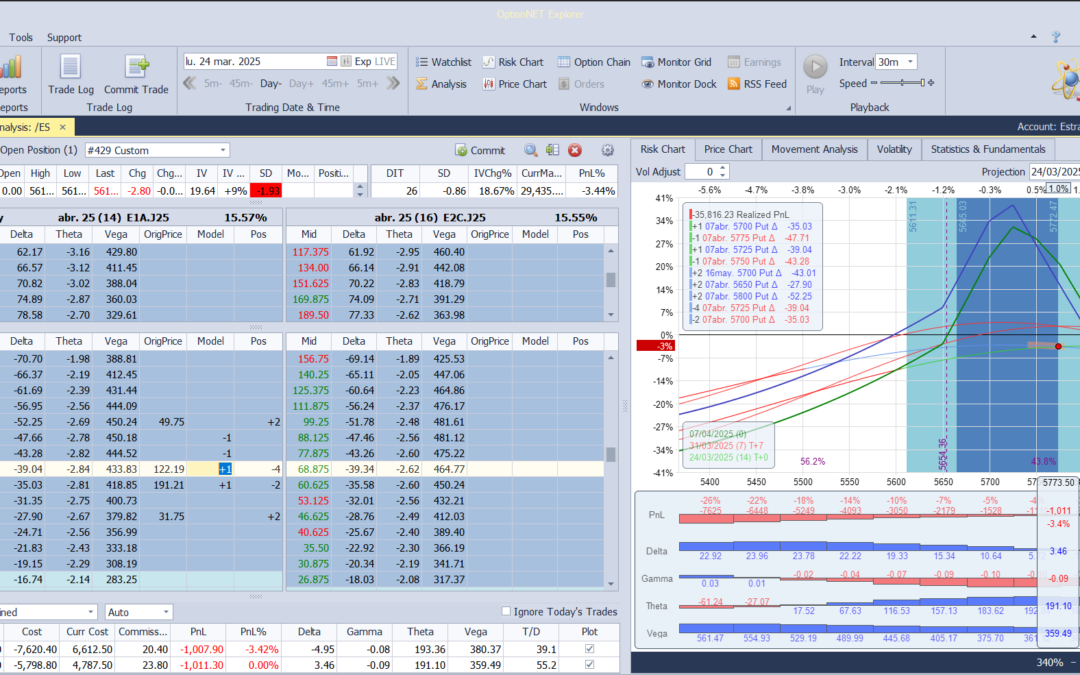Adjust the playback Speed slider
Viewport: 1080px width, 675px height.
point(902,83)
